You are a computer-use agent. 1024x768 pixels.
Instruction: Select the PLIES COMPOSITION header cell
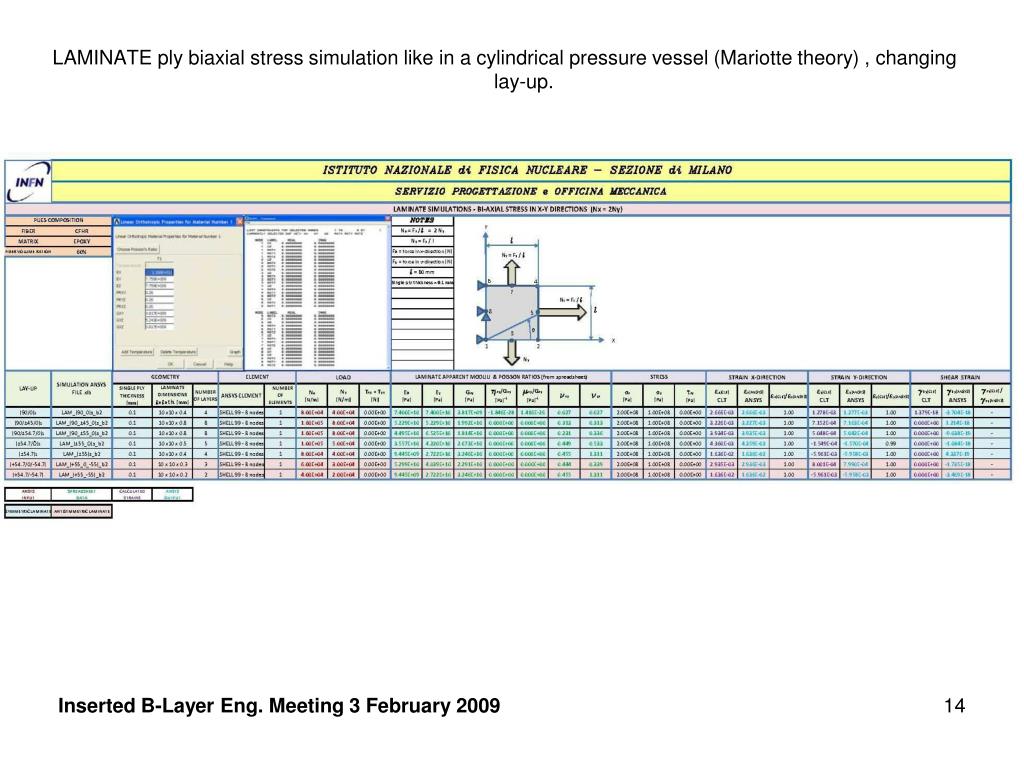click(x=58, y=220)
